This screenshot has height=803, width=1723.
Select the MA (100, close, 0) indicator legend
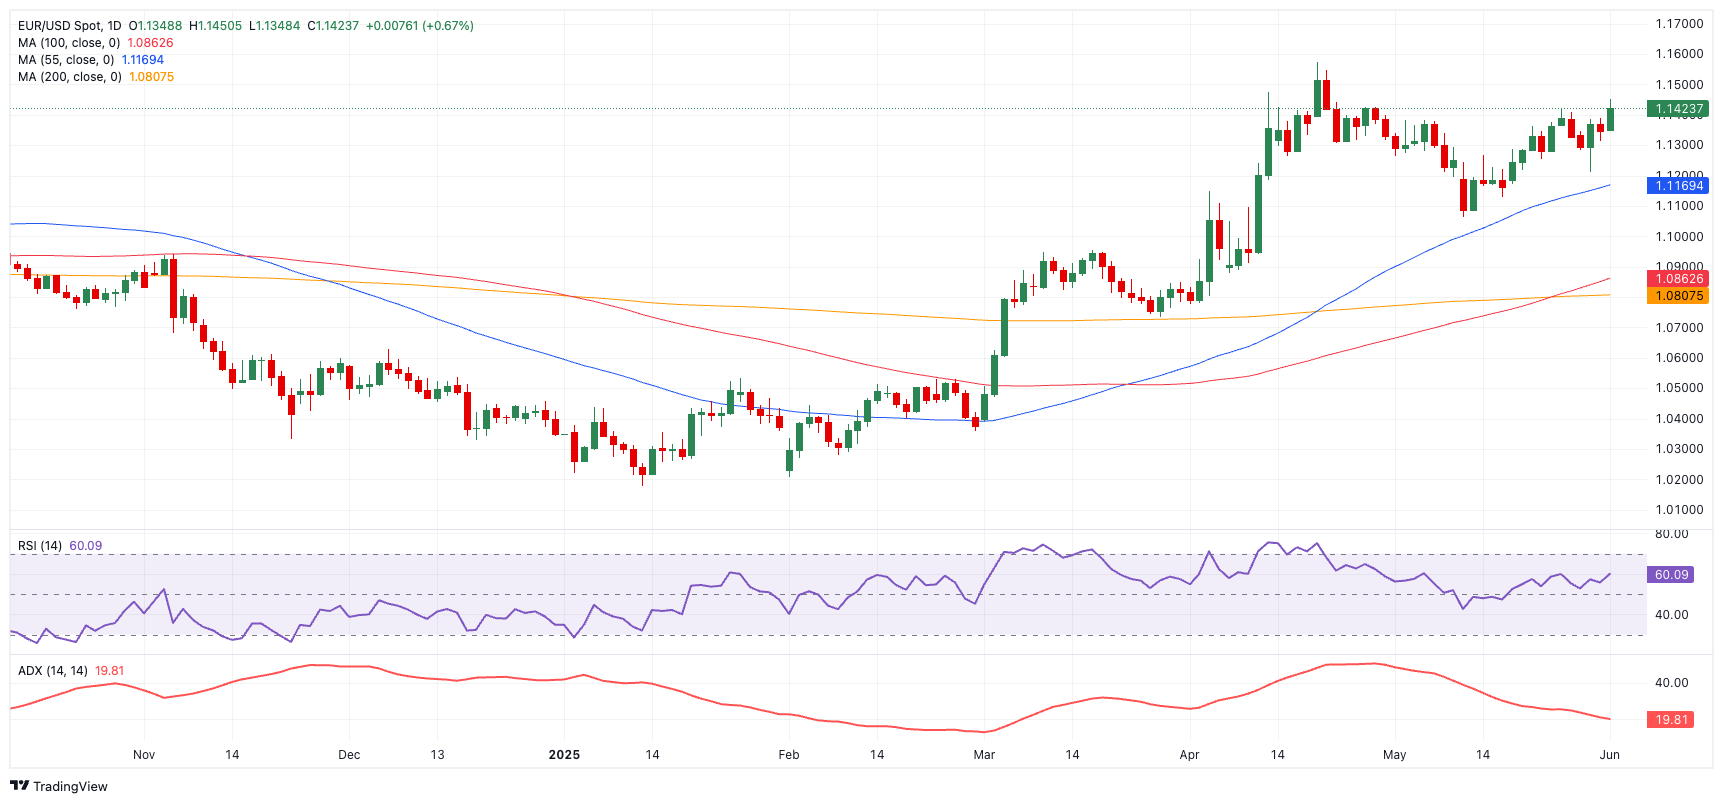click(69, 43)
